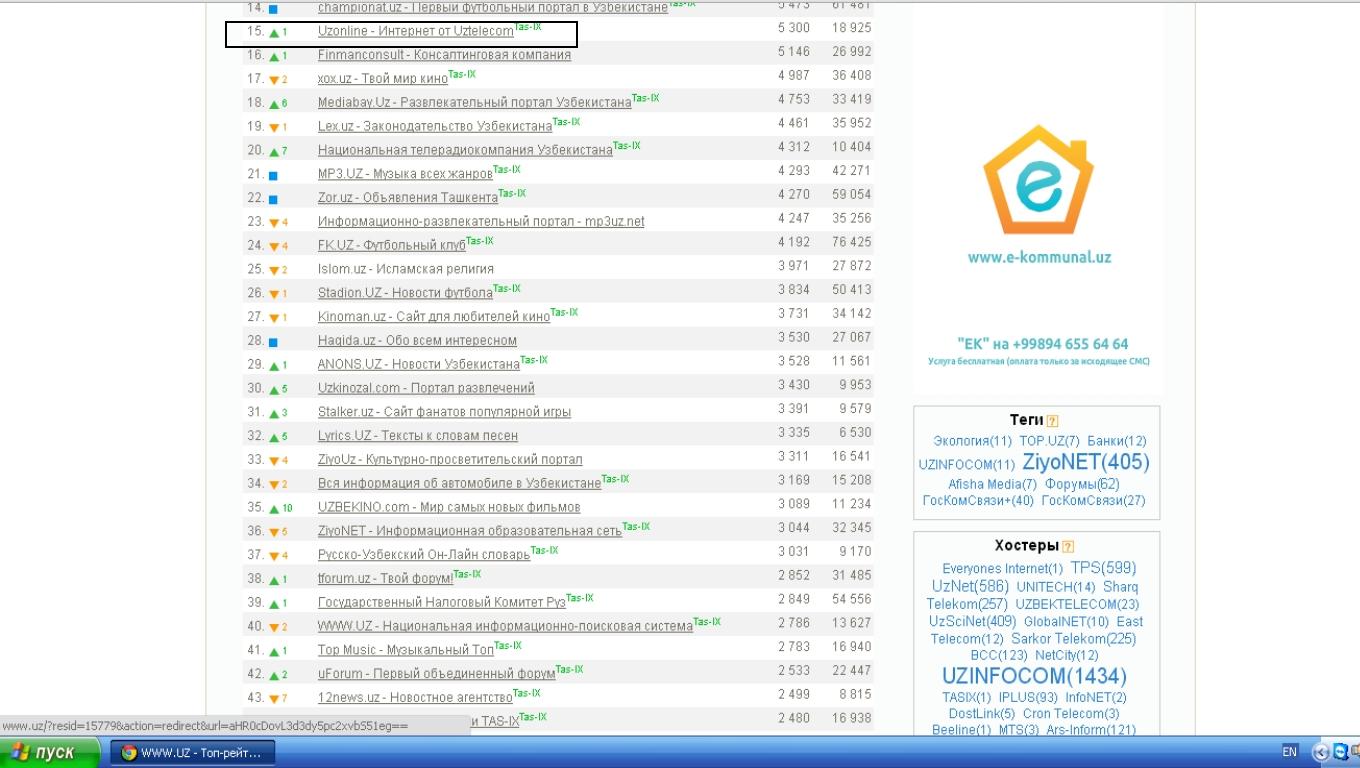Select the TOP.UZ(7) tag
This screenshot has height=768, width=1360.
[1049, 441]
